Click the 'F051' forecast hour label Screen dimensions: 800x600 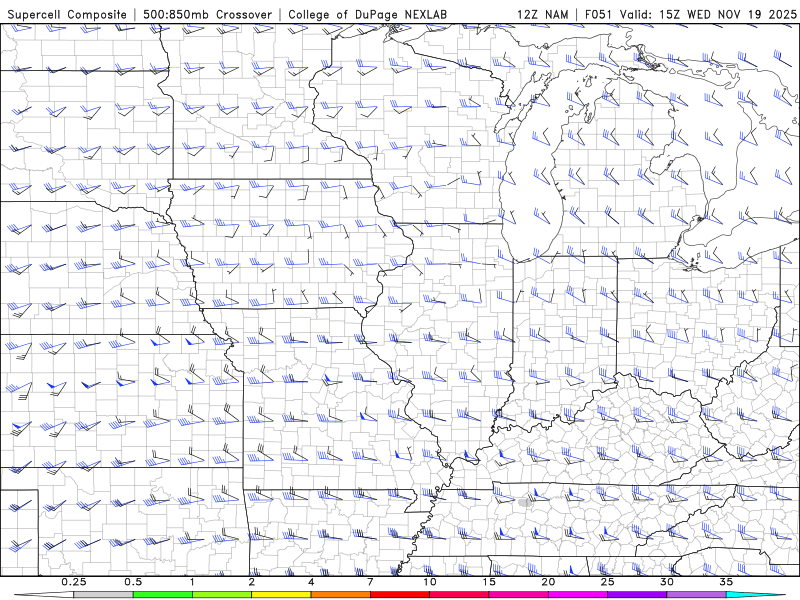click(599, 14)
